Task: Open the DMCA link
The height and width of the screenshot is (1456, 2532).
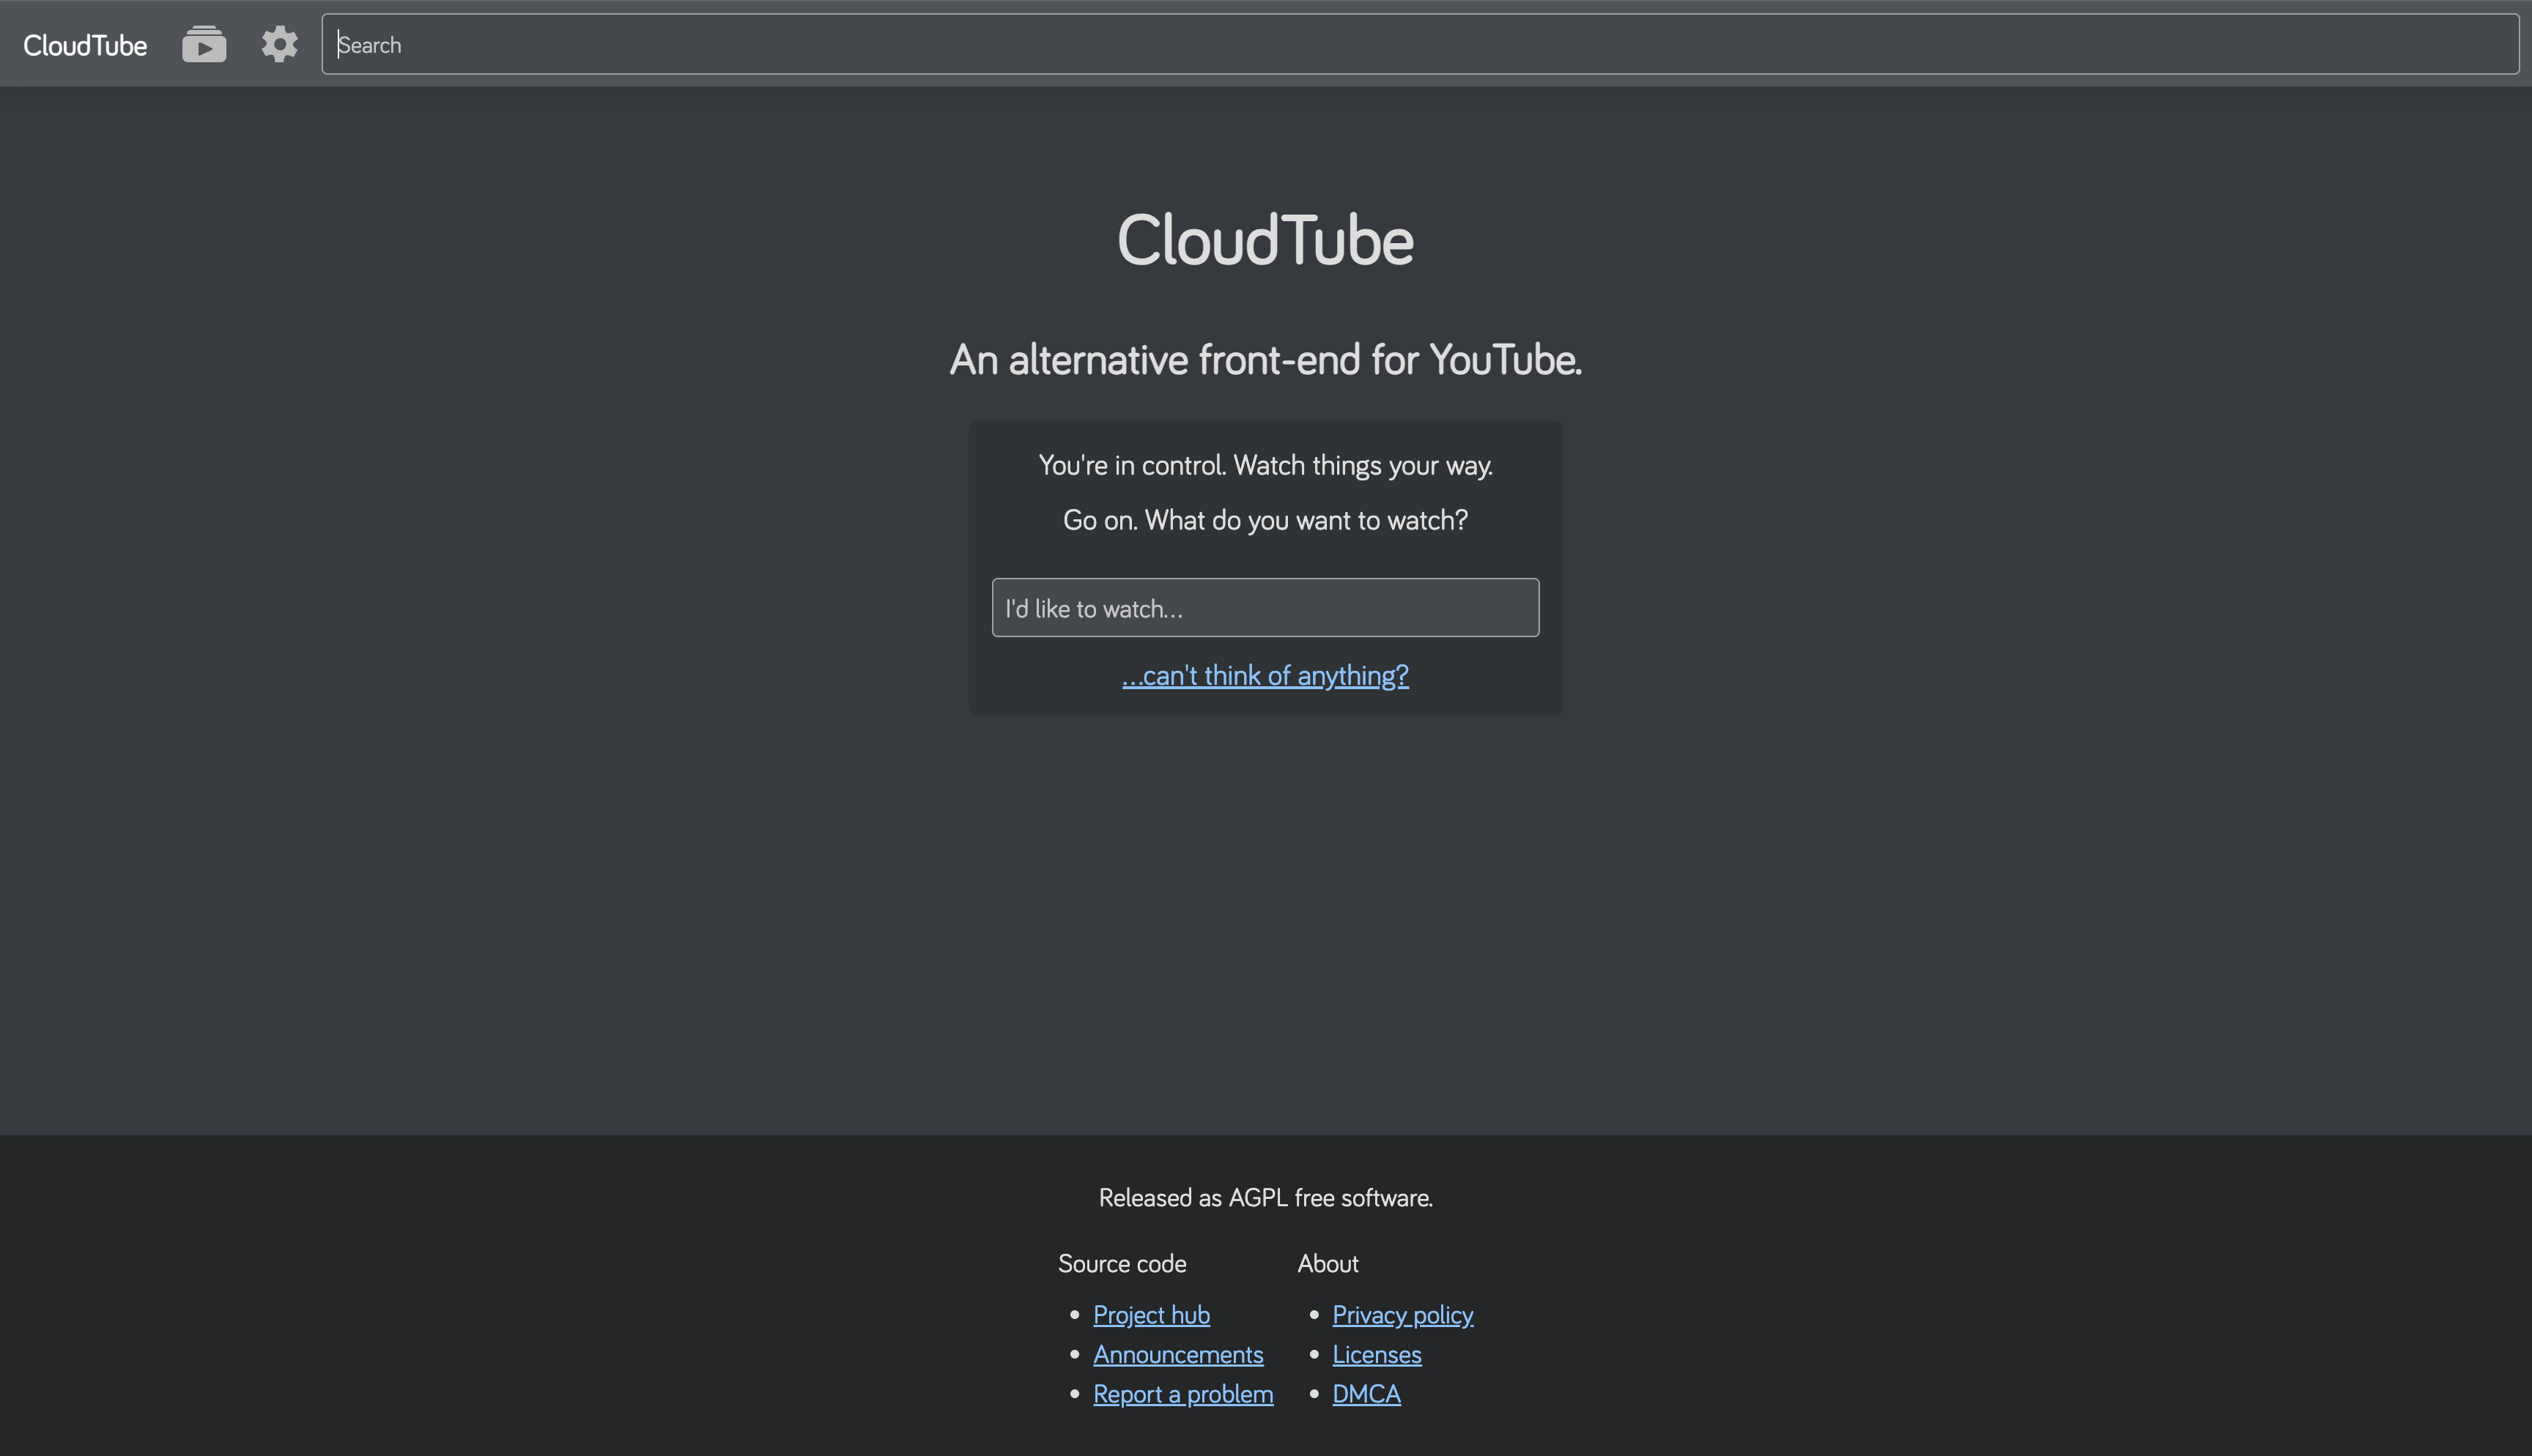Action: click(x=1366, y=1394)
